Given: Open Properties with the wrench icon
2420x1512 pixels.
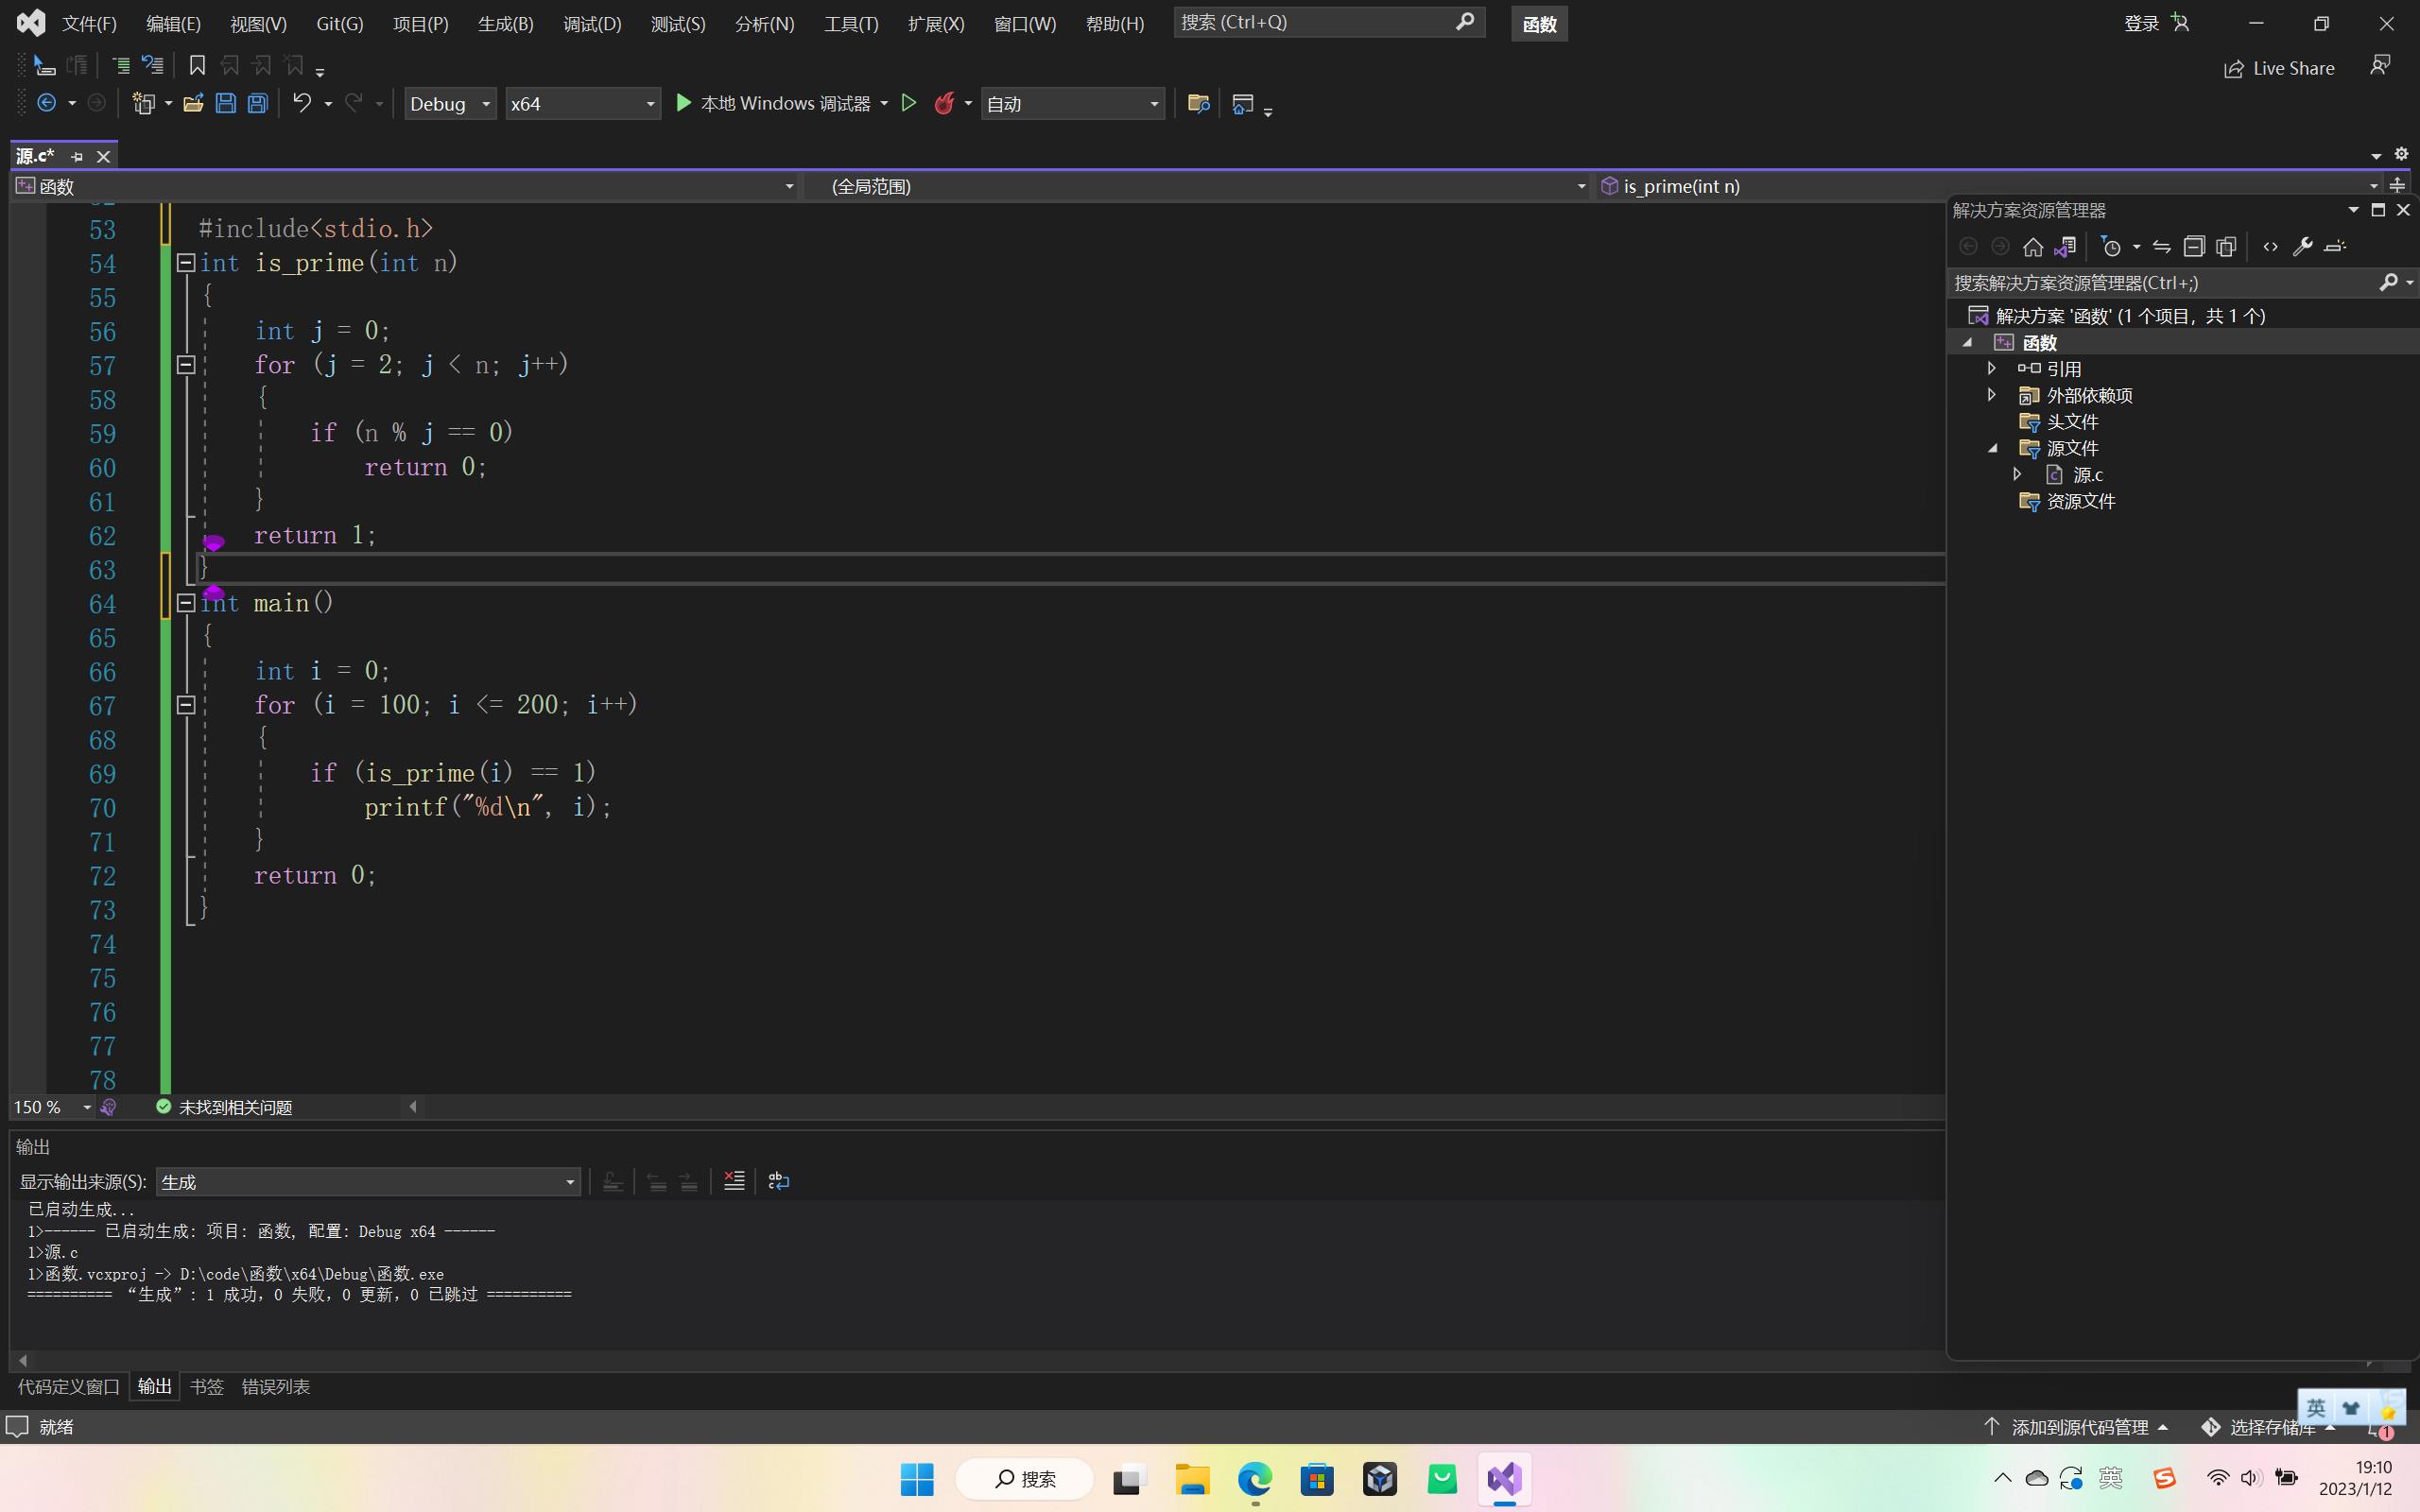Looking at the screenshot, I should click(2303, 247).
